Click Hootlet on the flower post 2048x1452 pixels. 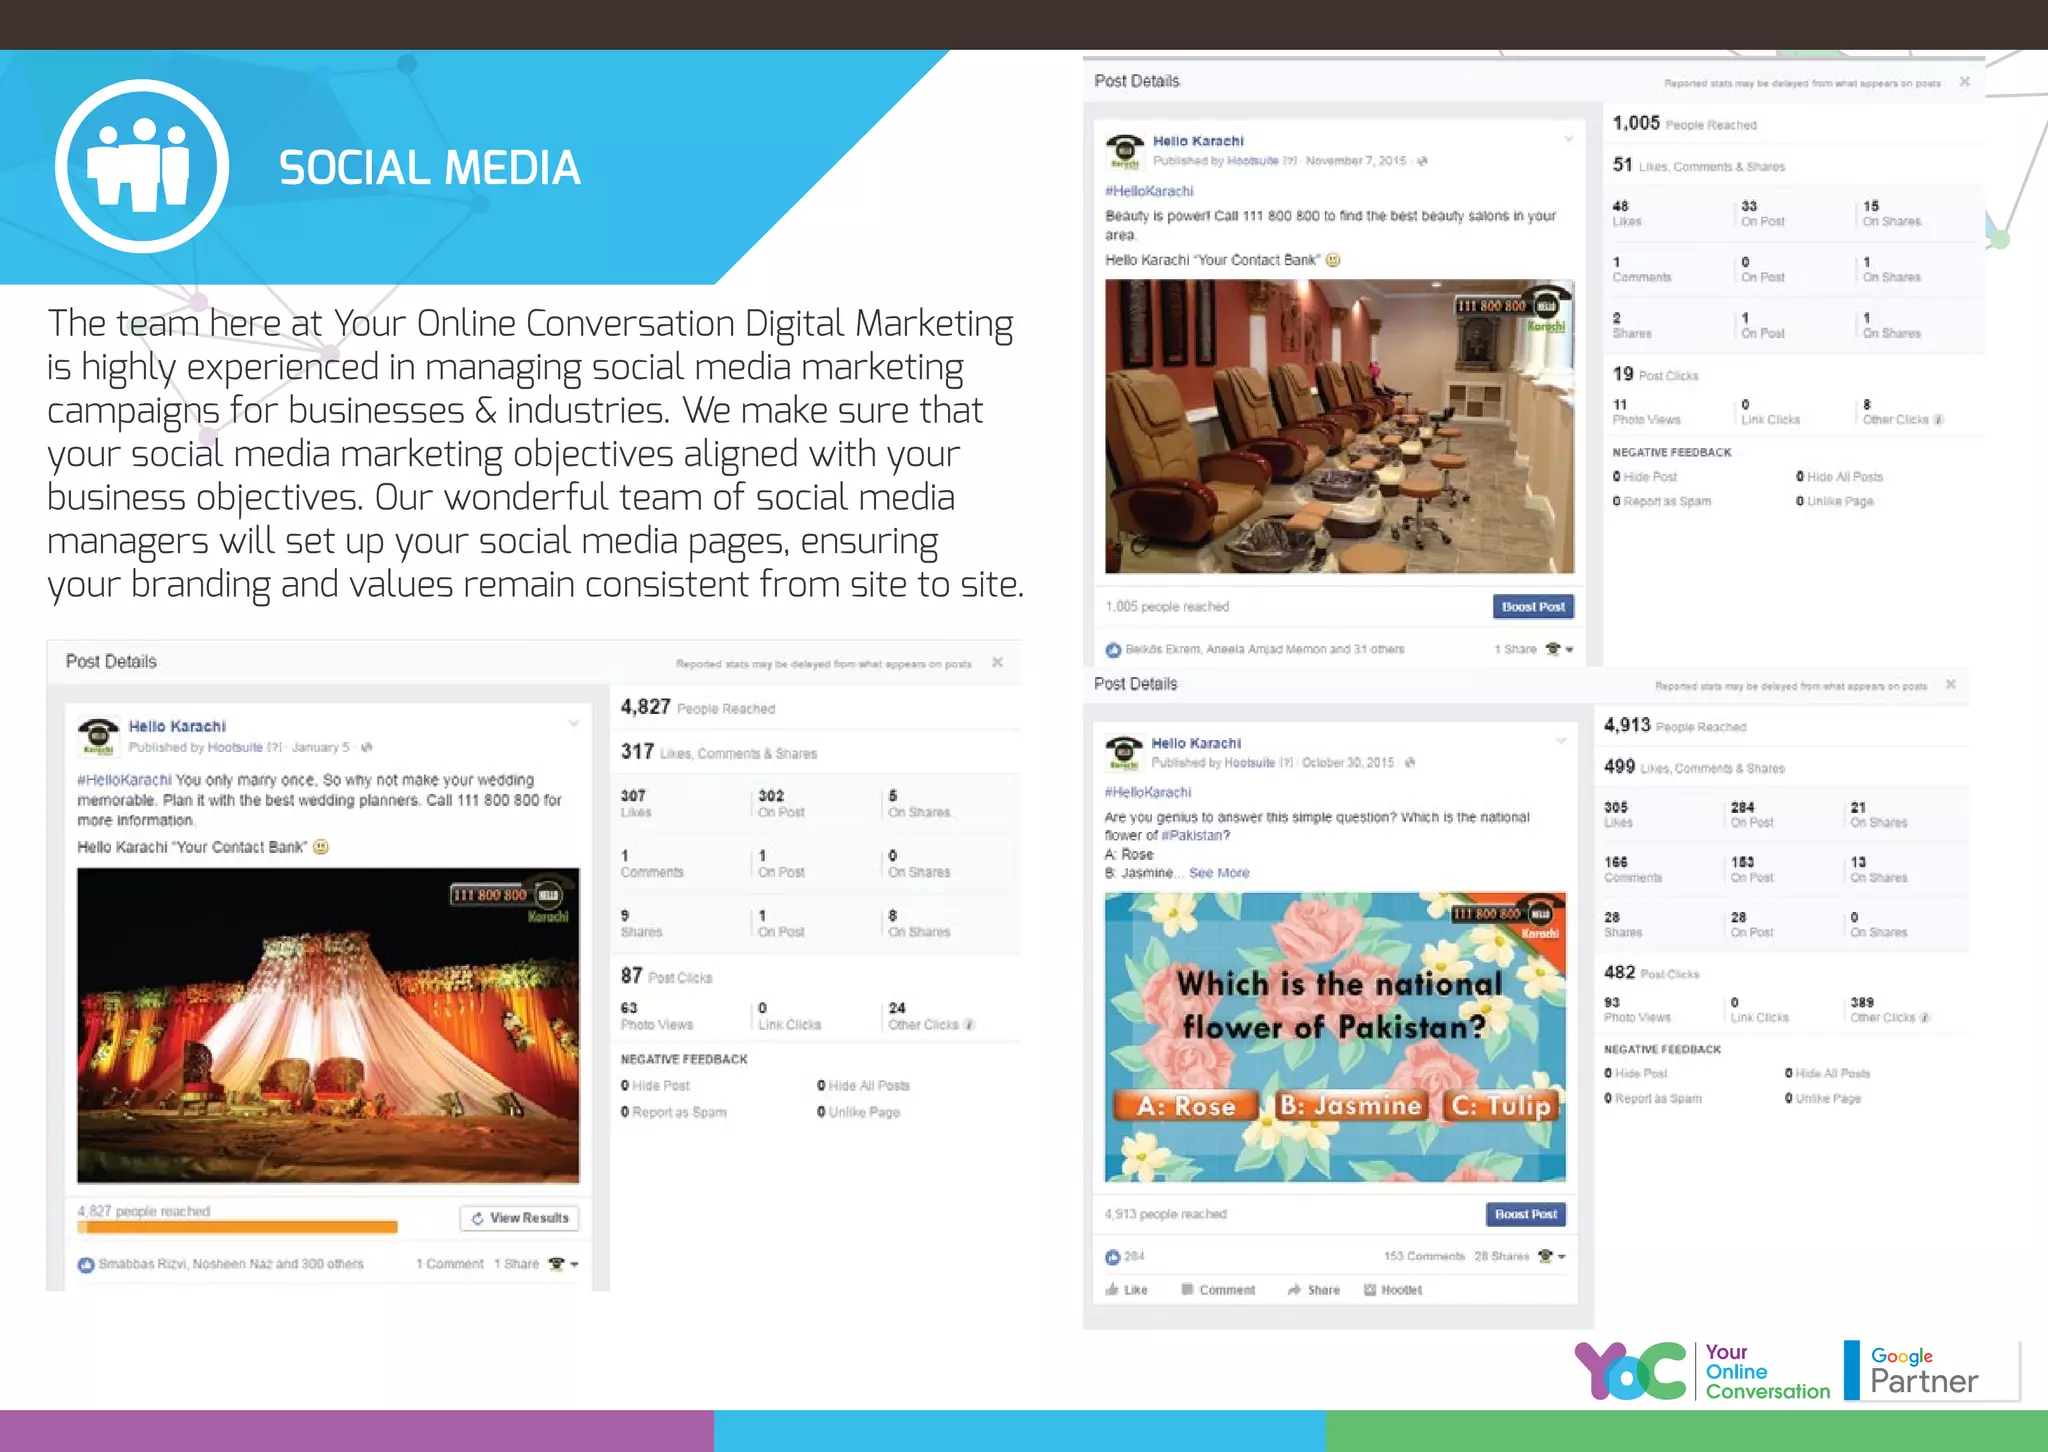[x=1393, y=1290]
